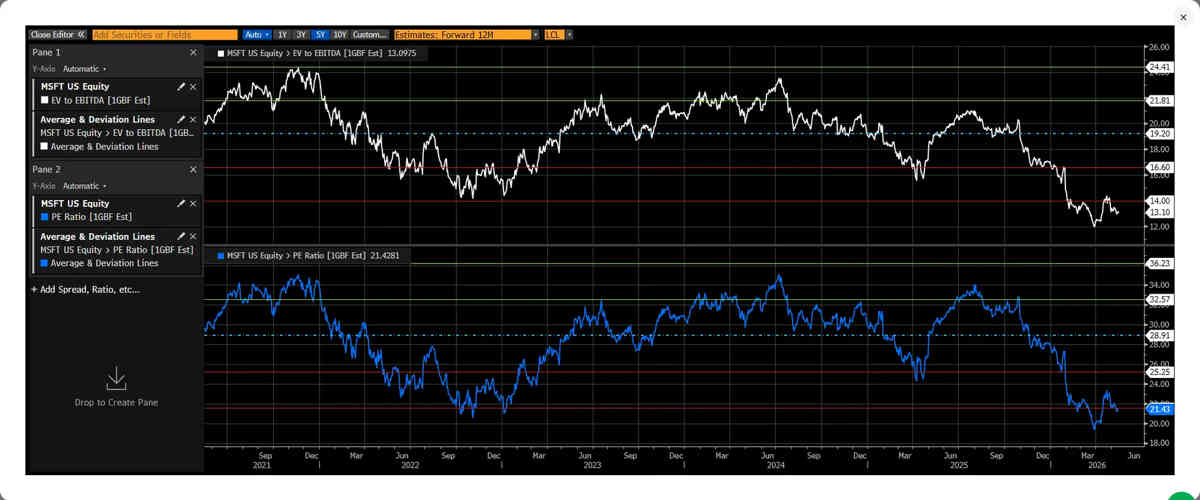Edit MSFT US Equity in Pane 1

click(181, 87)
